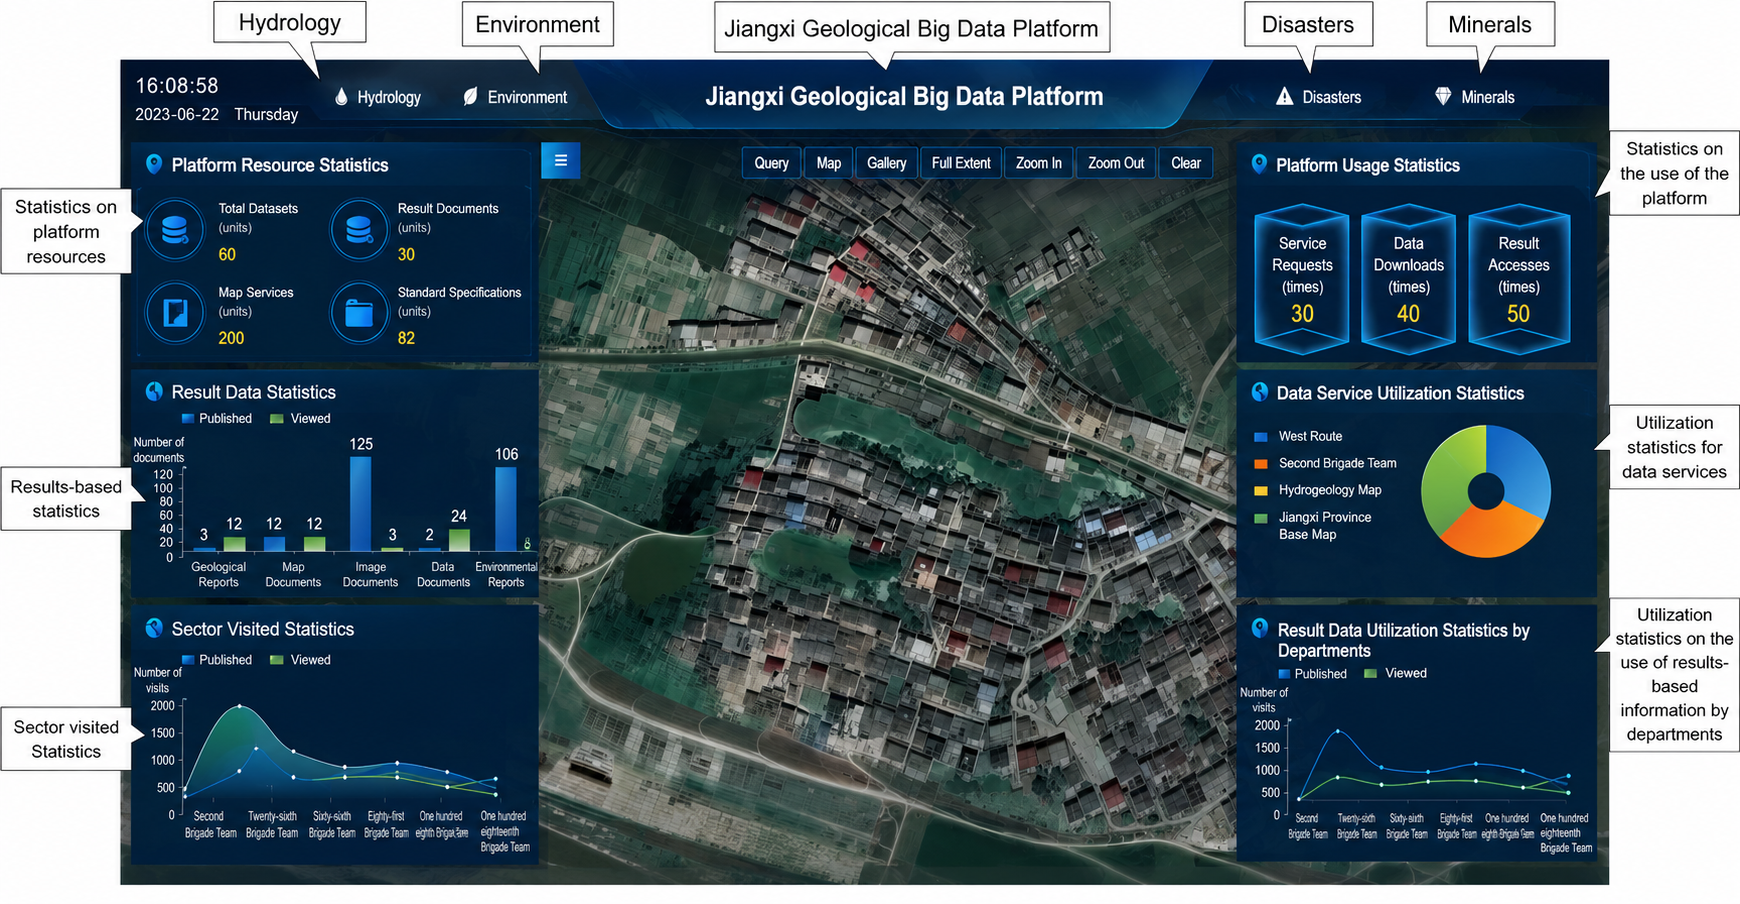
Task: Click the Map Services value 200
Action: (x=231, y=338)
